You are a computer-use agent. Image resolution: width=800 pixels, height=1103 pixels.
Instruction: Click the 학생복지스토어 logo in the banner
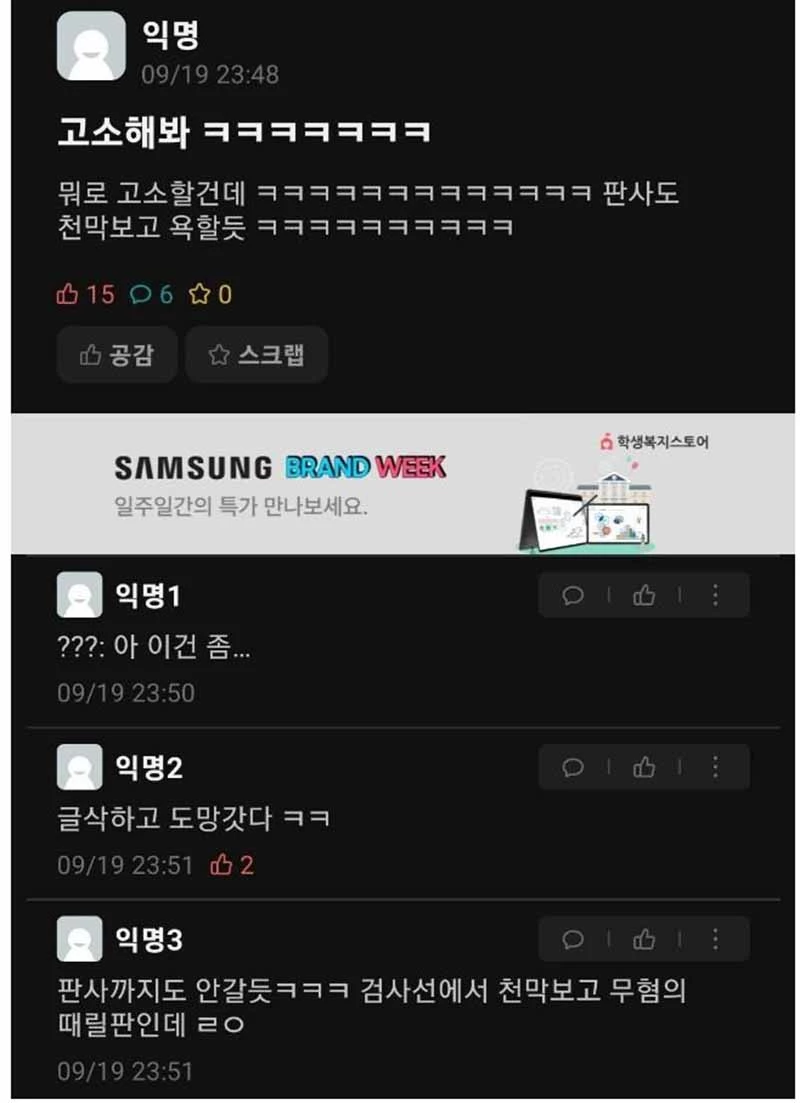click(654, 442)
